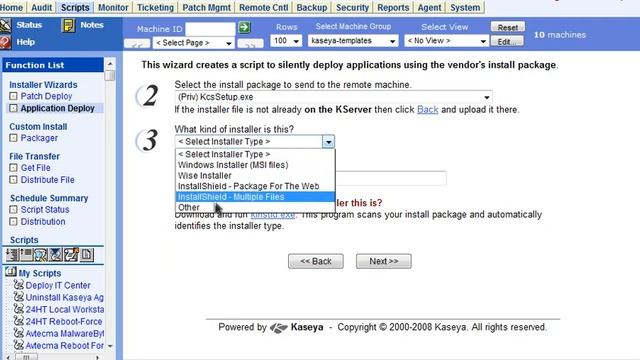Open the Status icon in header
This screenshot has width=640, height=360.
tap(5, 25)
